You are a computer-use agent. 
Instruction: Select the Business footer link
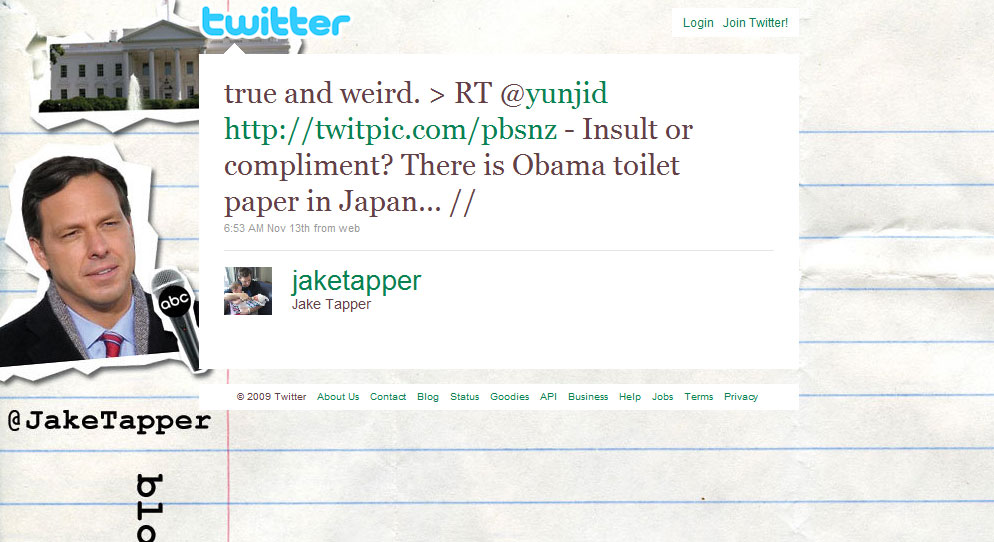tap(588, 397)
